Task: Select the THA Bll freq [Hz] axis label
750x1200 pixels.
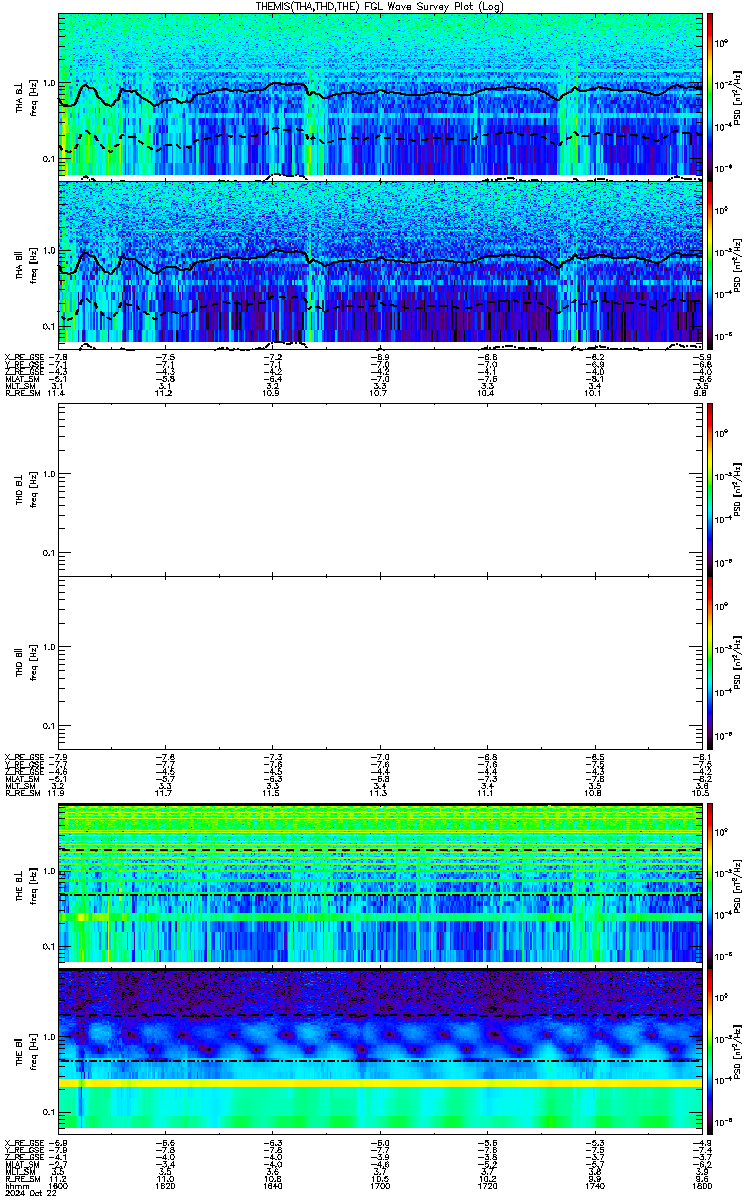Action: pyautogui.click(x=25, y=263)
